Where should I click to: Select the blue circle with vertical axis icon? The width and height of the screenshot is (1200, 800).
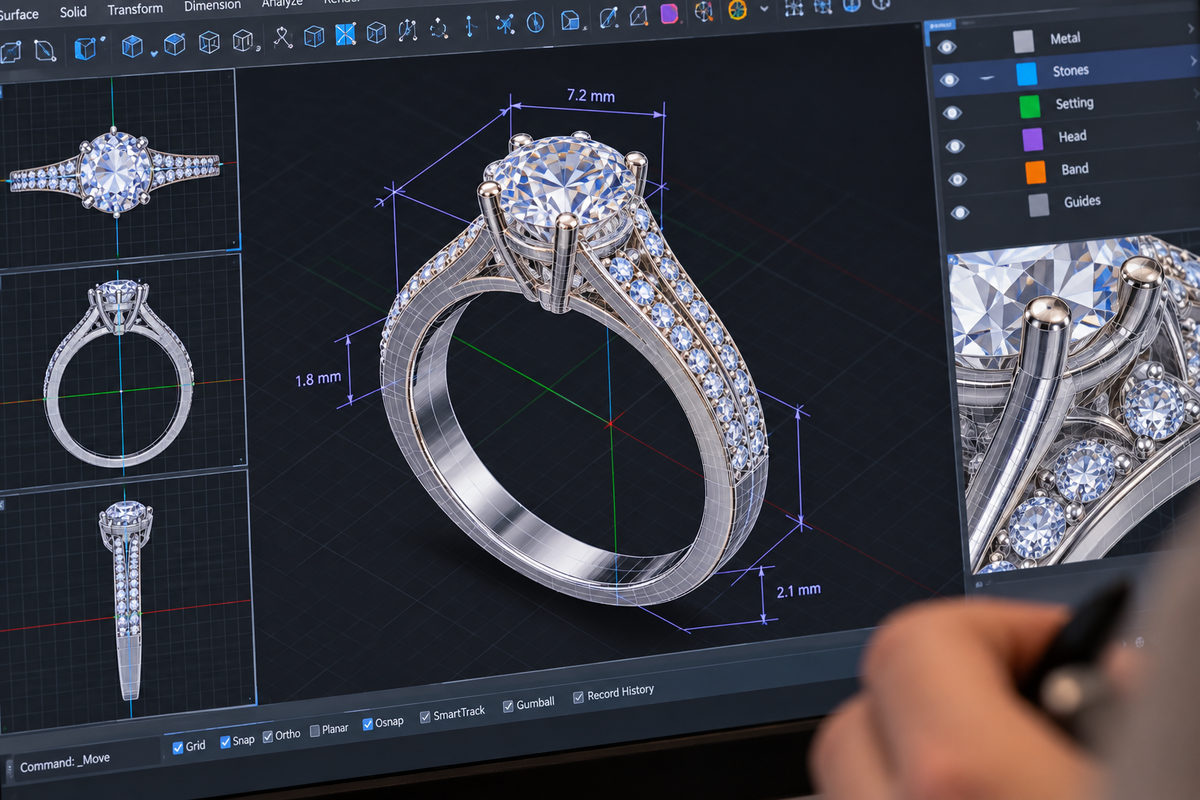[x=535, y=22]
